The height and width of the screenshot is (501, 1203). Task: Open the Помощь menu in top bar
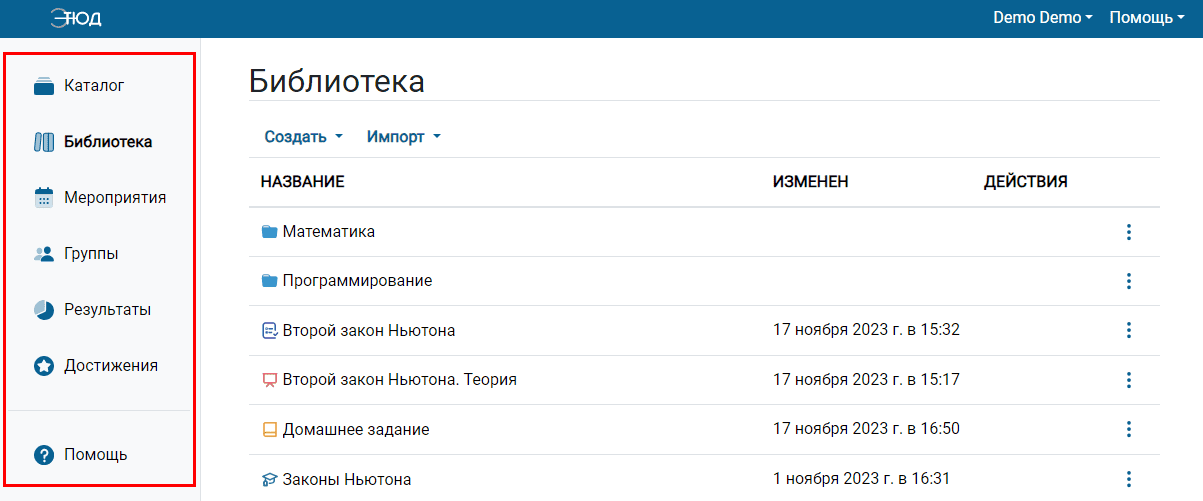click(x=1146, y=18)
